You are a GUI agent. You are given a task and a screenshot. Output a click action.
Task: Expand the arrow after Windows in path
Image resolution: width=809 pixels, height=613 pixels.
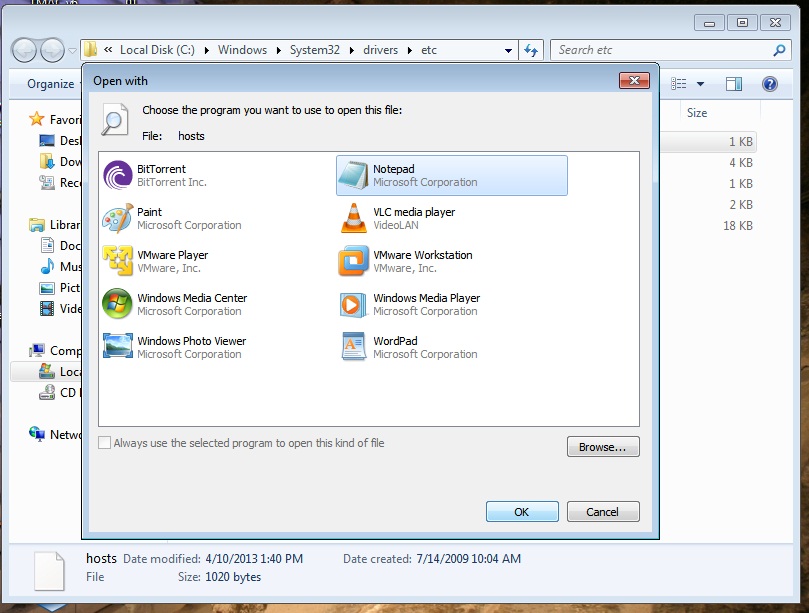tap(279, 51)
